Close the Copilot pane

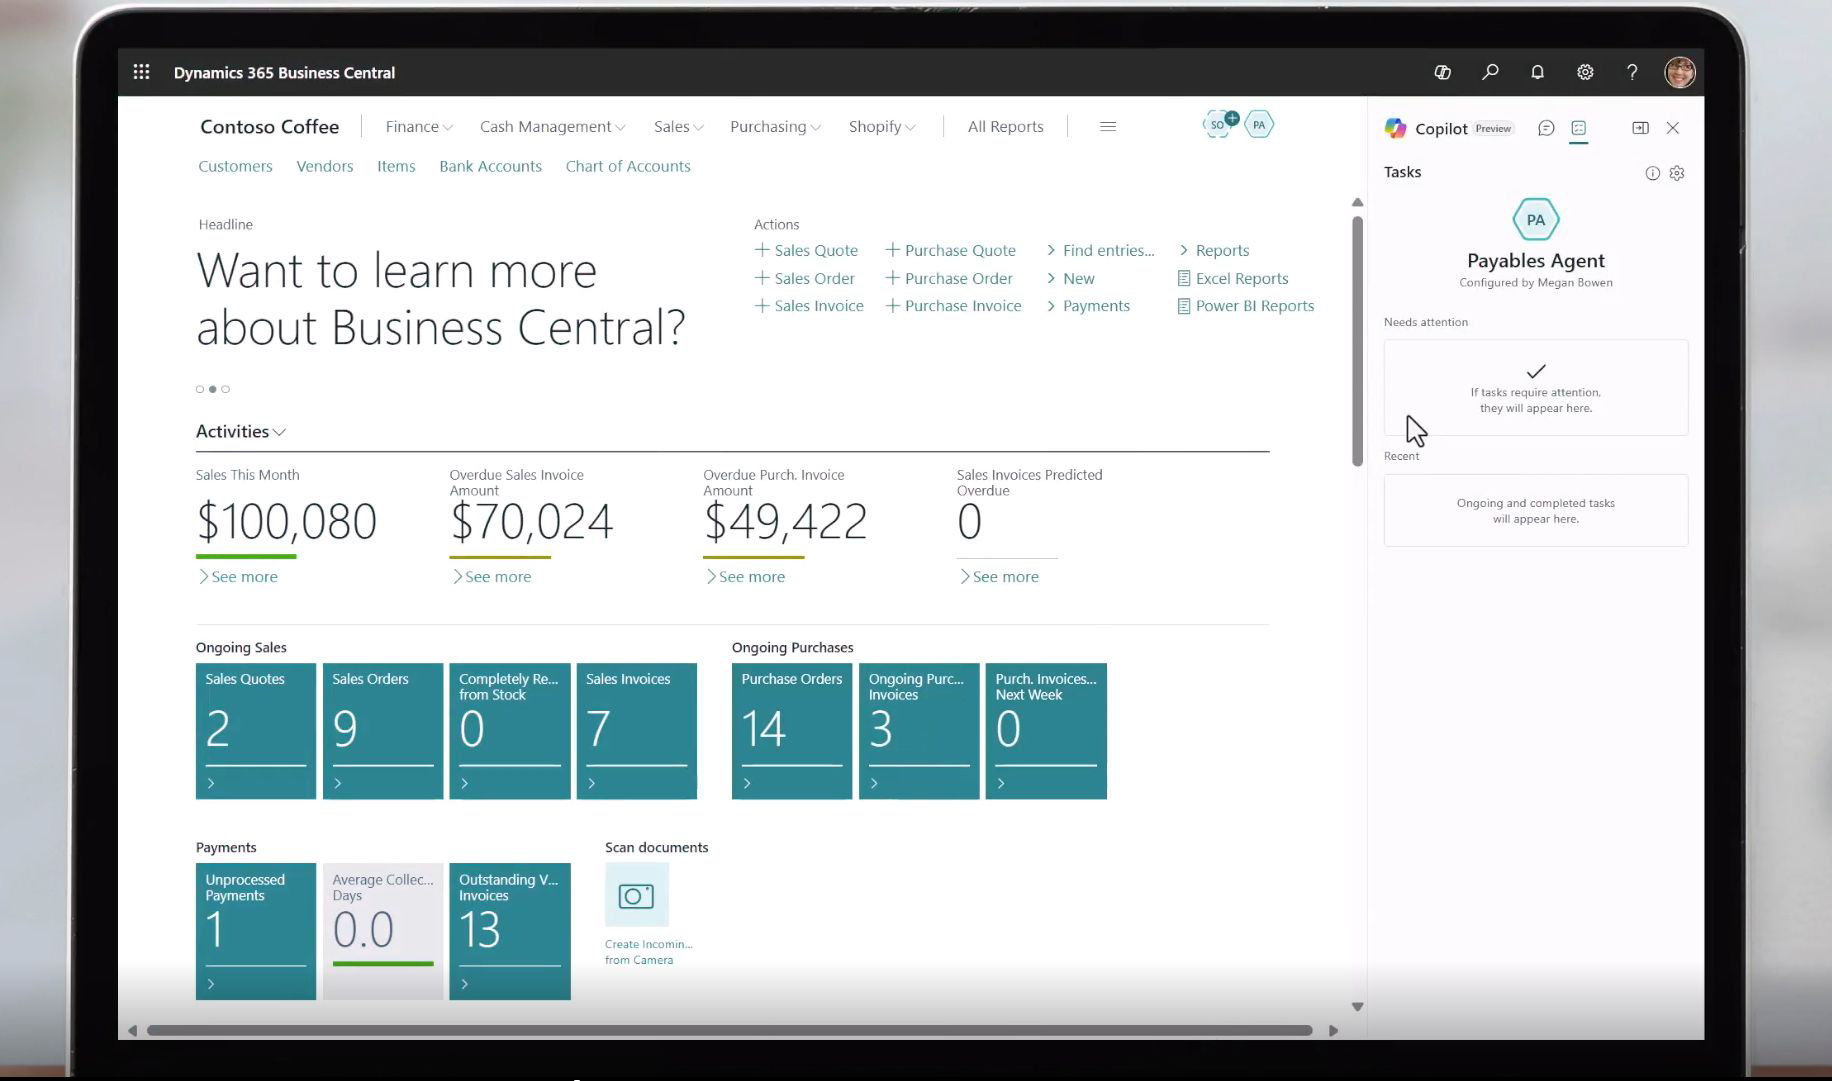click(1673, 128)
